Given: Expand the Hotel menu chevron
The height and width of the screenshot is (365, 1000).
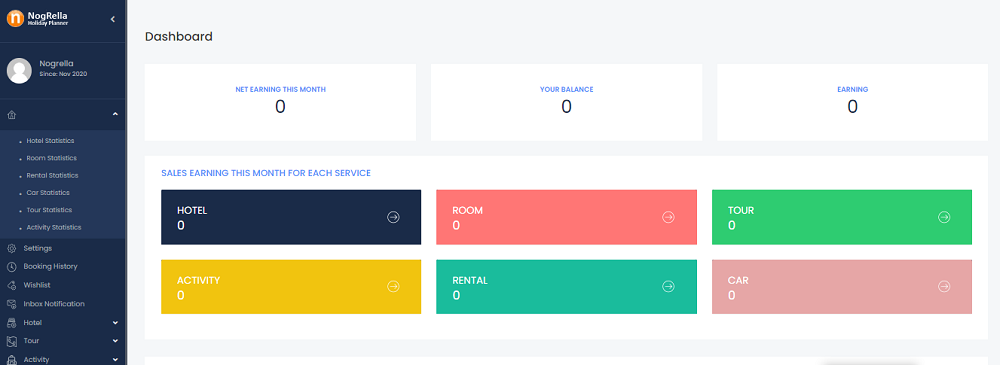Looking at the screenshot, I should tap(115, 323).
